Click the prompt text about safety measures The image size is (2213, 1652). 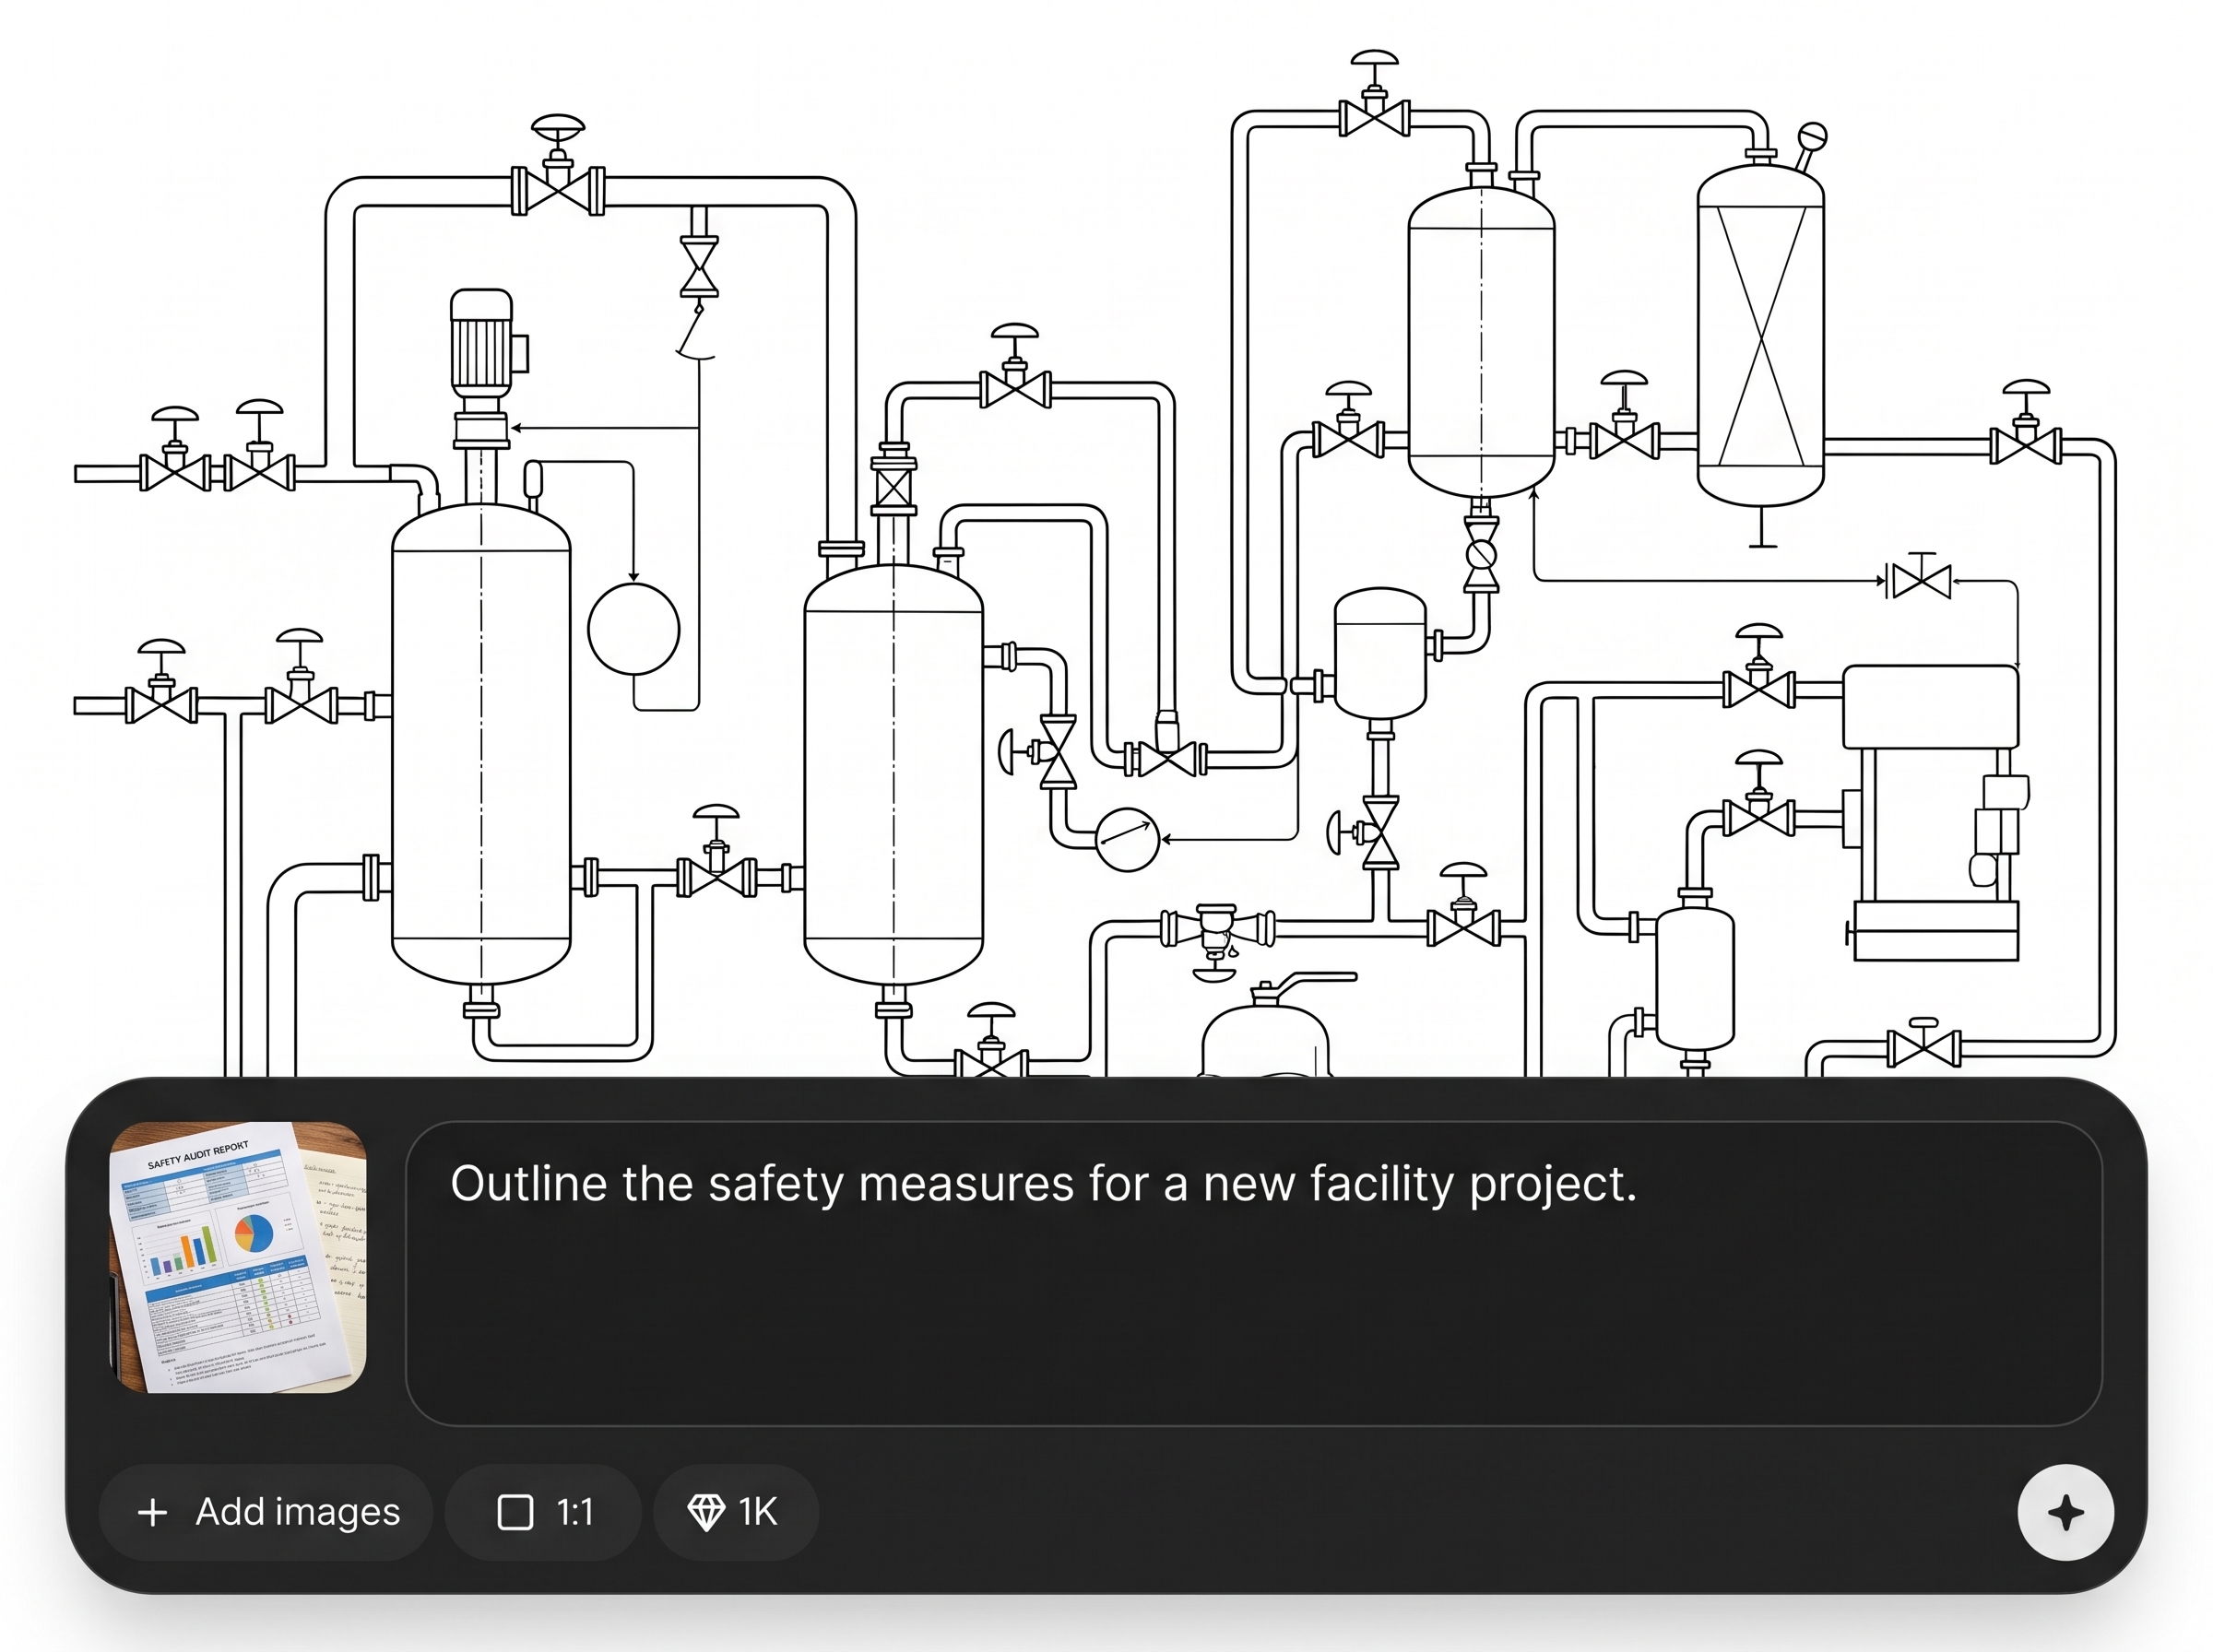pyautogui.click(x=1043, y=1184)
